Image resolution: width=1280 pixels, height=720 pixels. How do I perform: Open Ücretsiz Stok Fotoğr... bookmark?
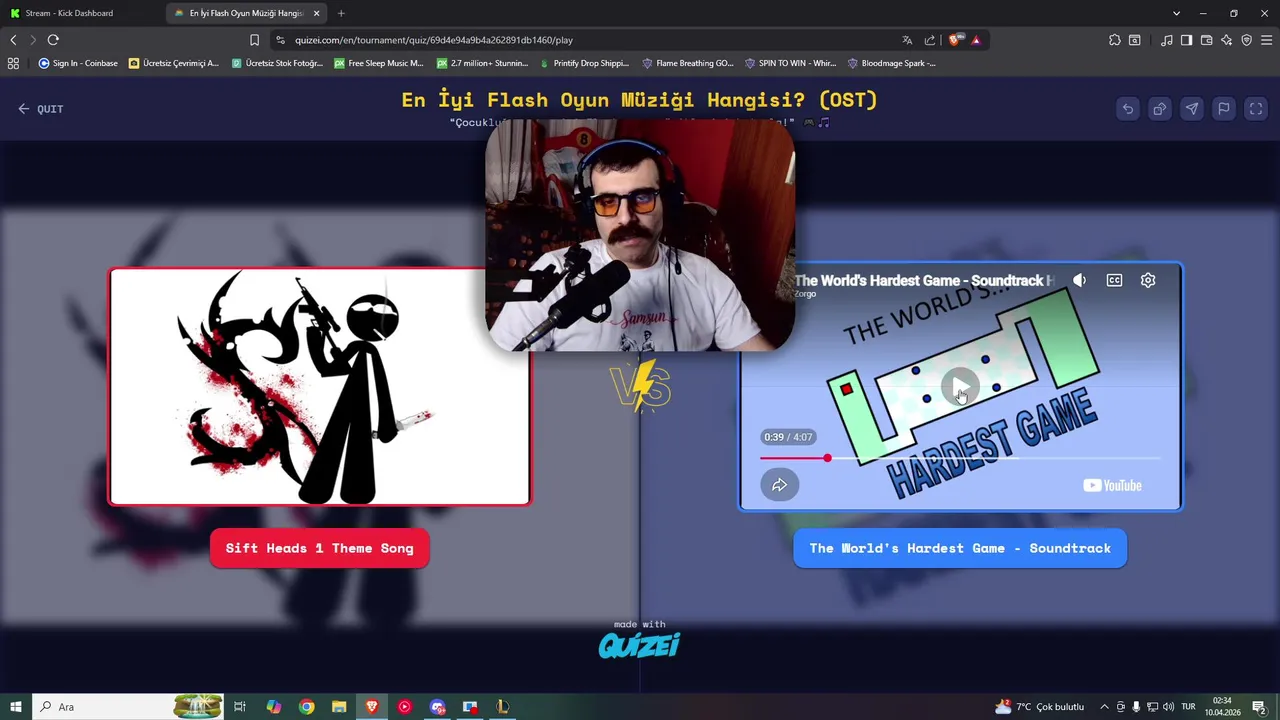click(x=277, y=63)
